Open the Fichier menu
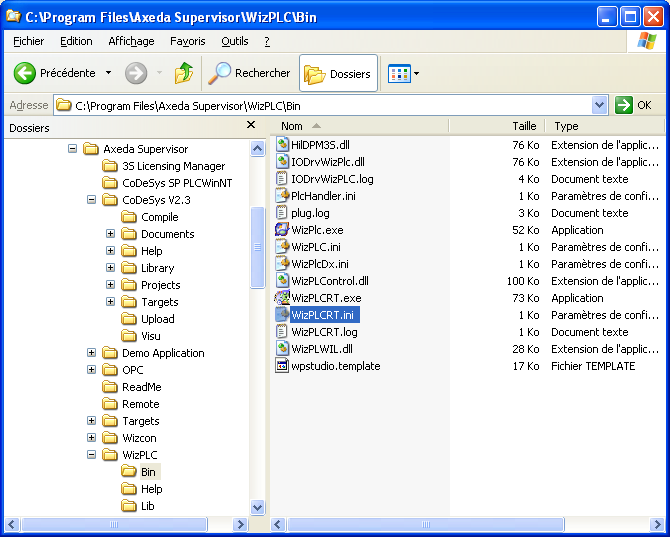This screenshot has height=537, width=670. (x=29, y=41)
